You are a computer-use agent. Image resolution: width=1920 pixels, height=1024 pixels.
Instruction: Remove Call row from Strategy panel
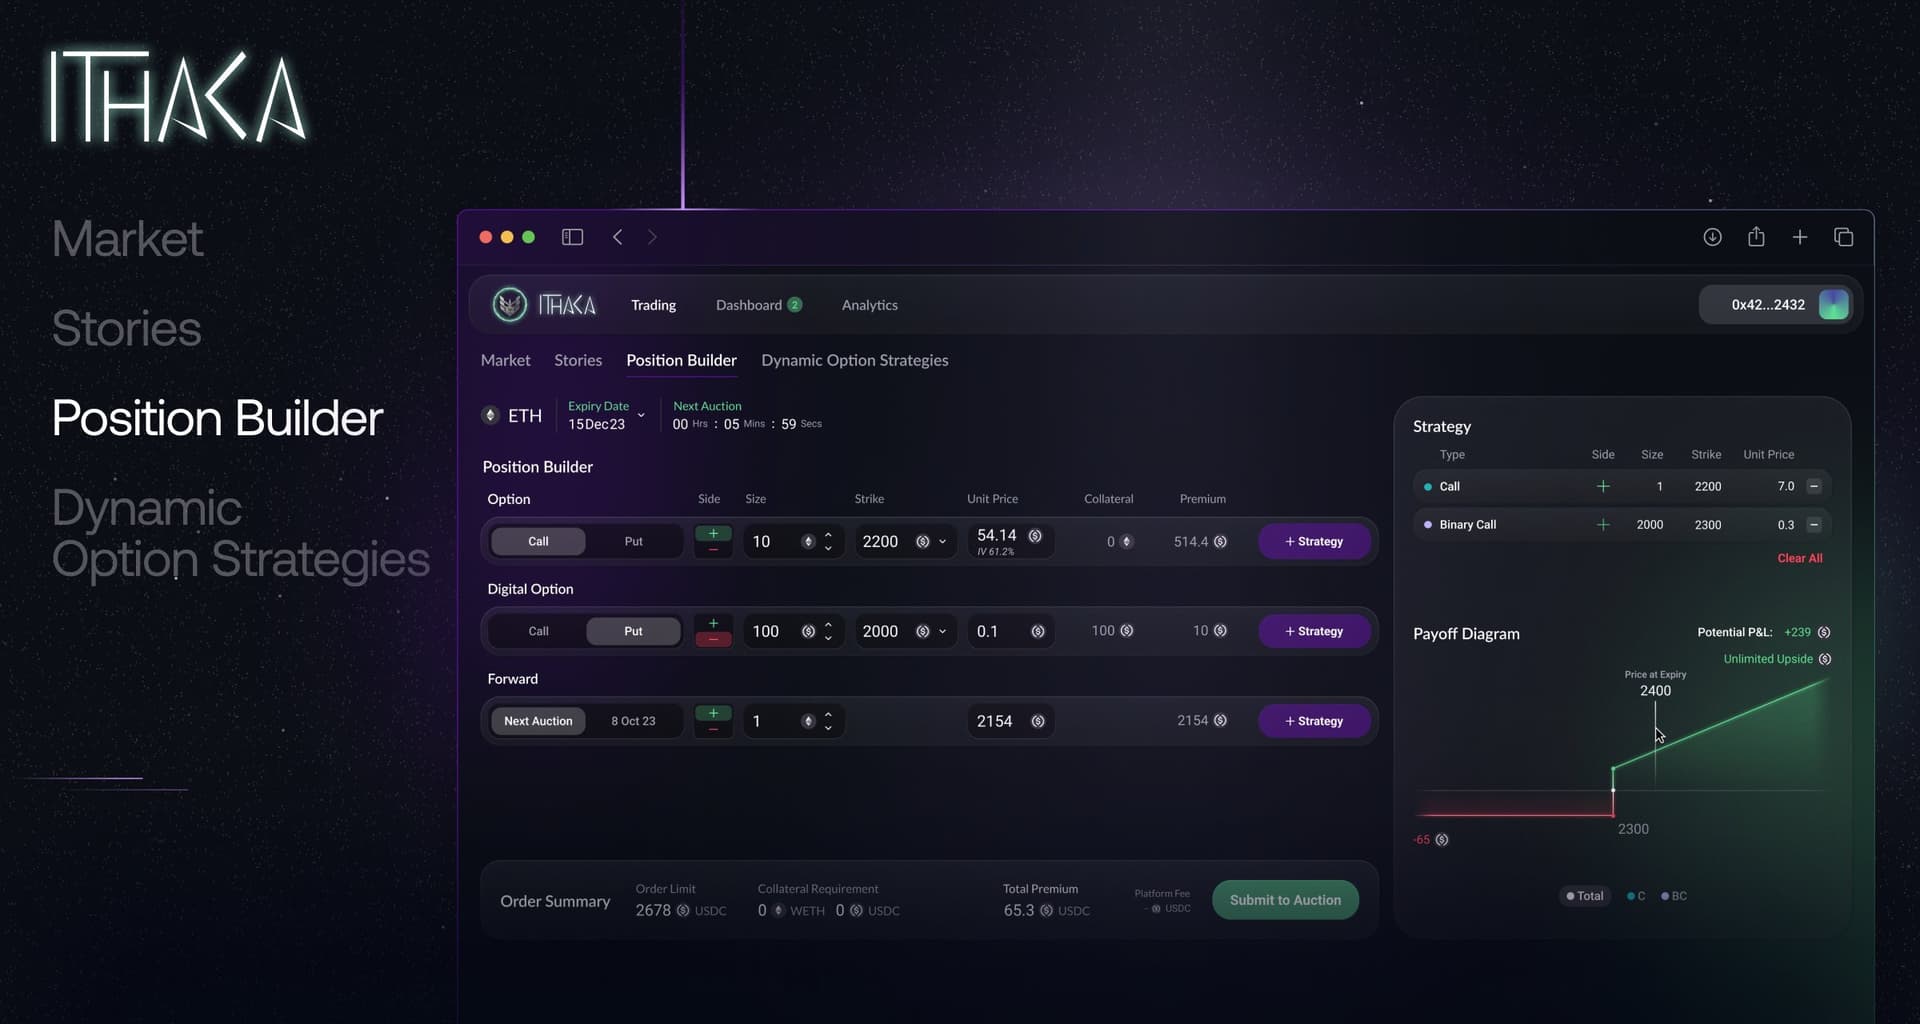click(x=1814, y=486)
